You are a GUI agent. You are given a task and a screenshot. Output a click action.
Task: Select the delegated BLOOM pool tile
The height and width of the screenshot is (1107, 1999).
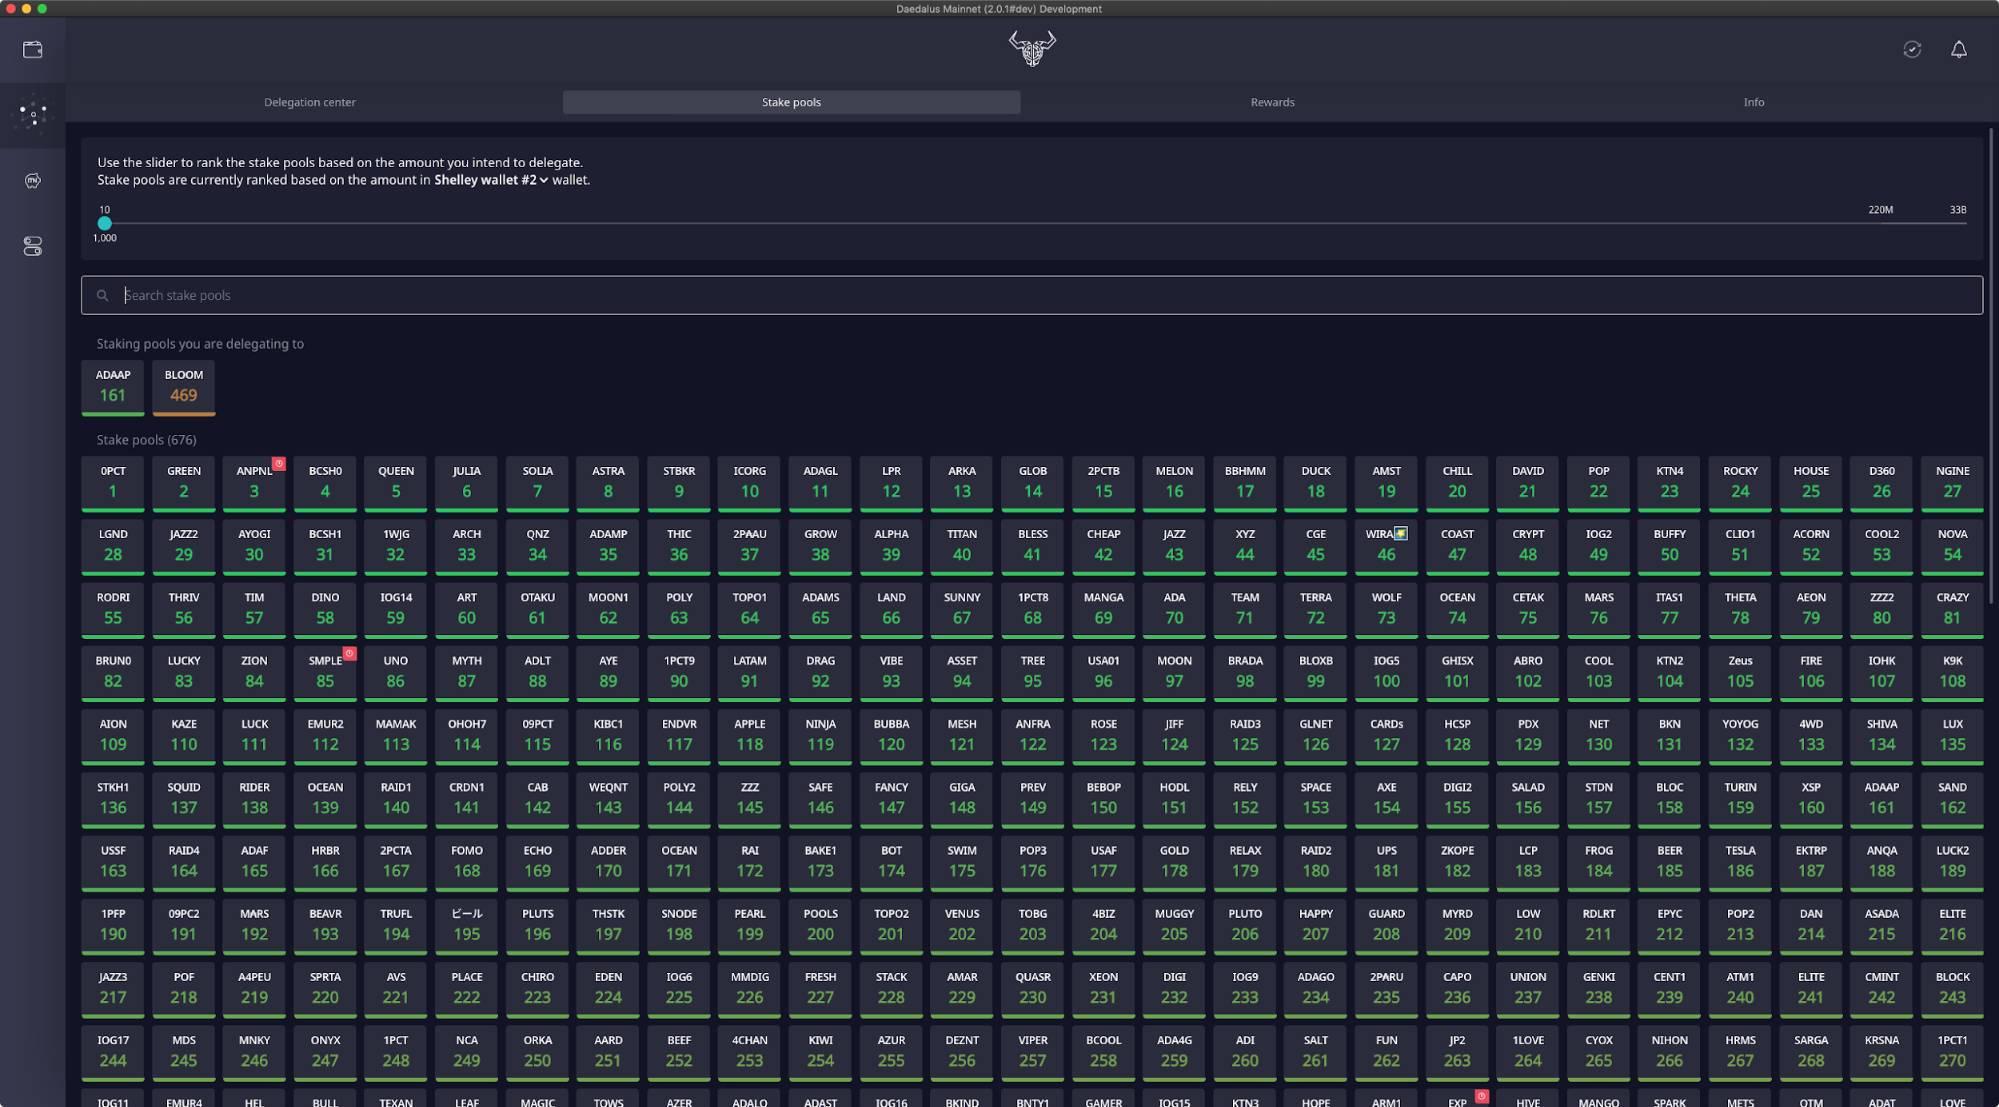184,386
